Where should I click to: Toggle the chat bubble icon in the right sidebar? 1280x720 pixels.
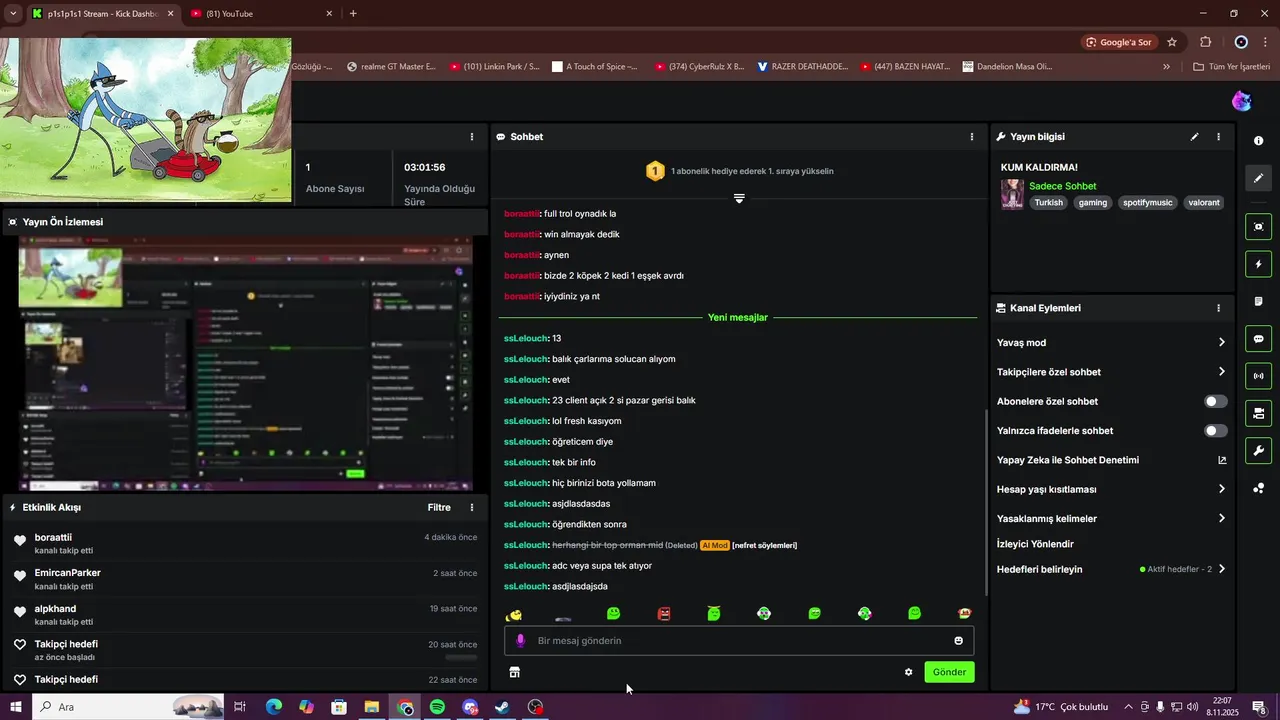(x=1258, y=339)
